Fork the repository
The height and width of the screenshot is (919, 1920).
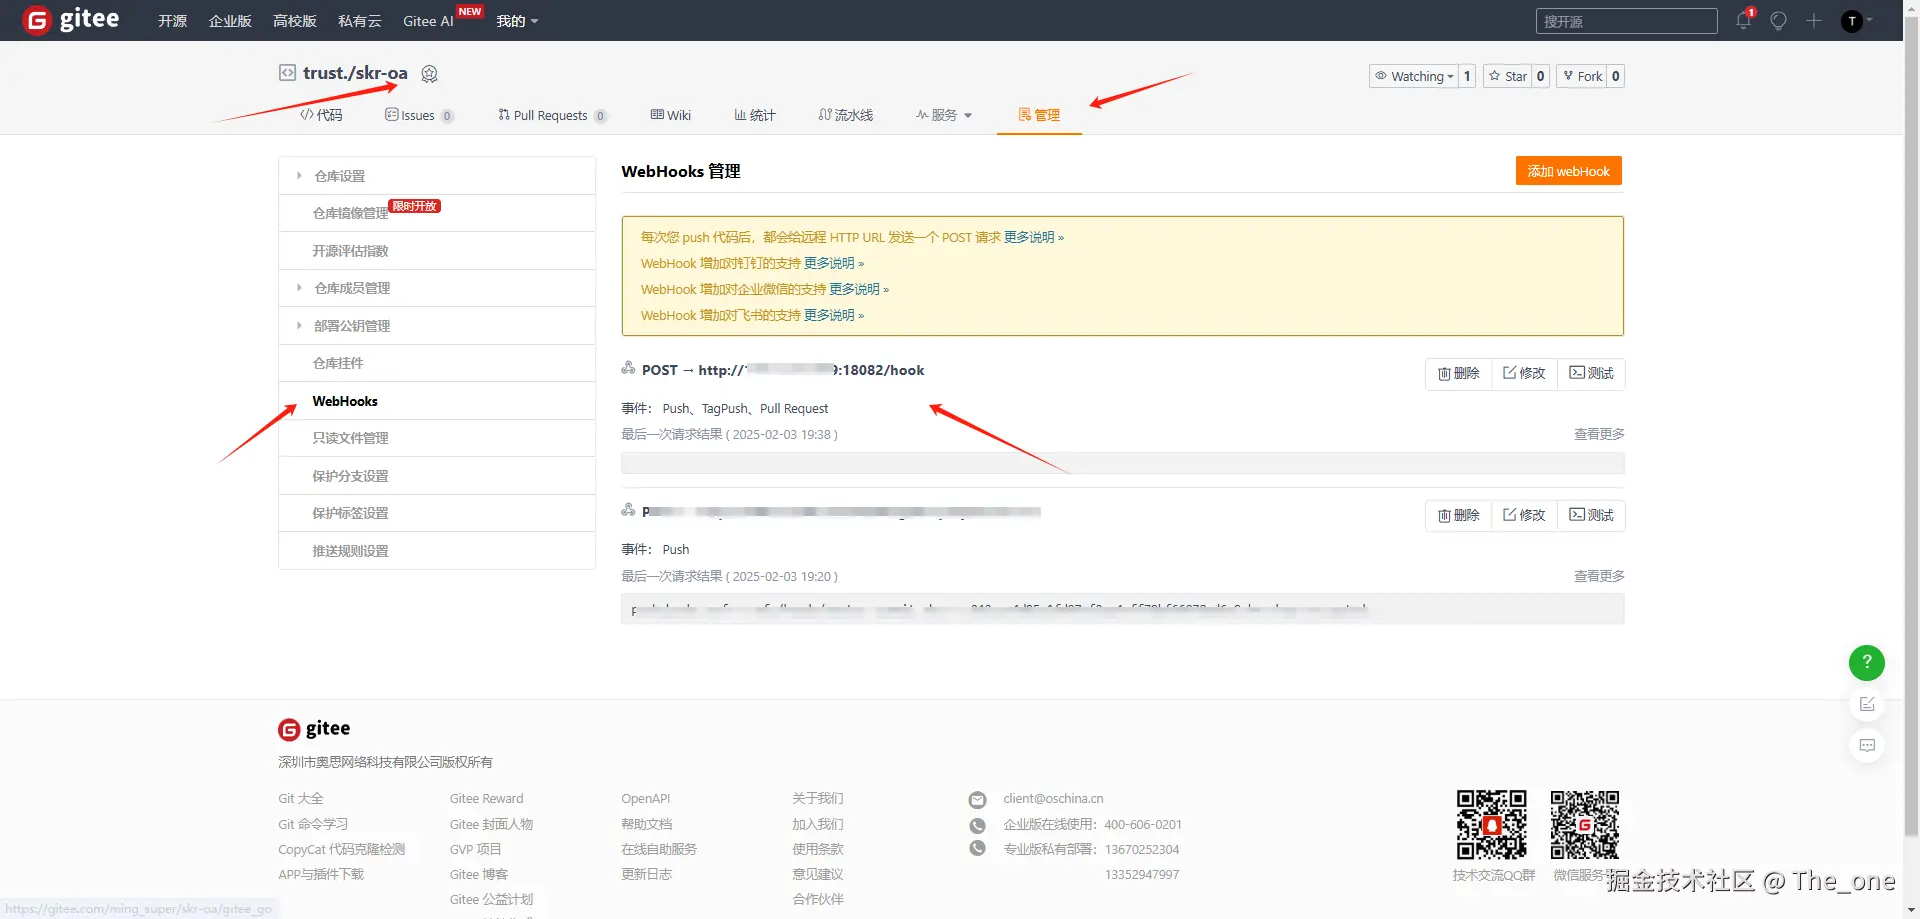[1582, 76]
